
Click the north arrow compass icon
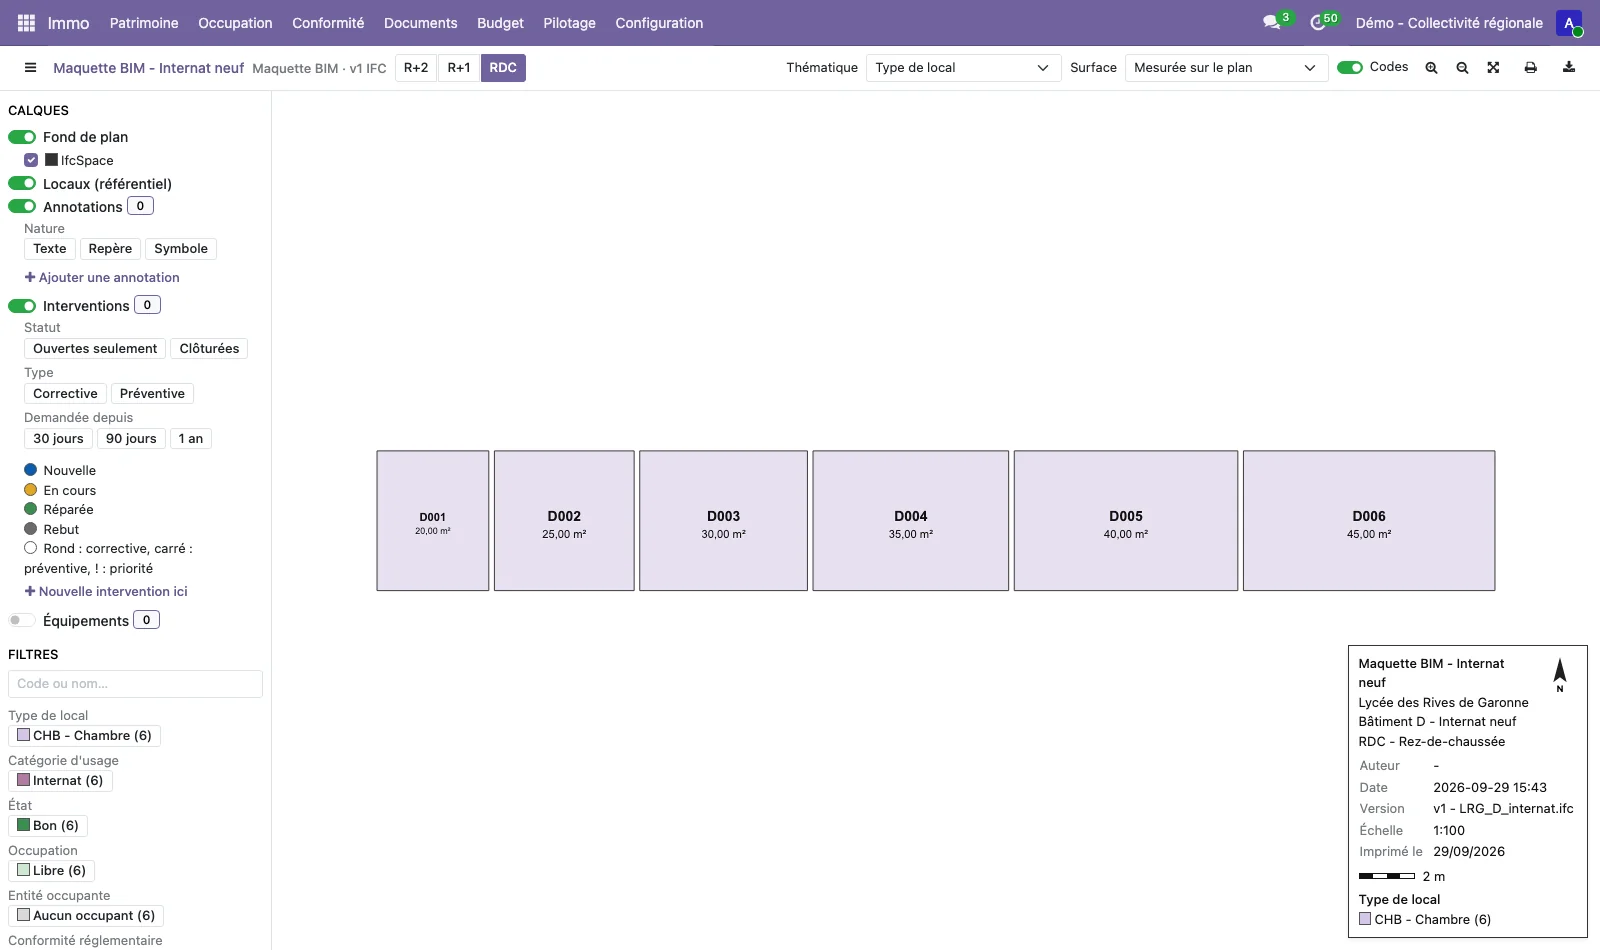point(1560,675)
